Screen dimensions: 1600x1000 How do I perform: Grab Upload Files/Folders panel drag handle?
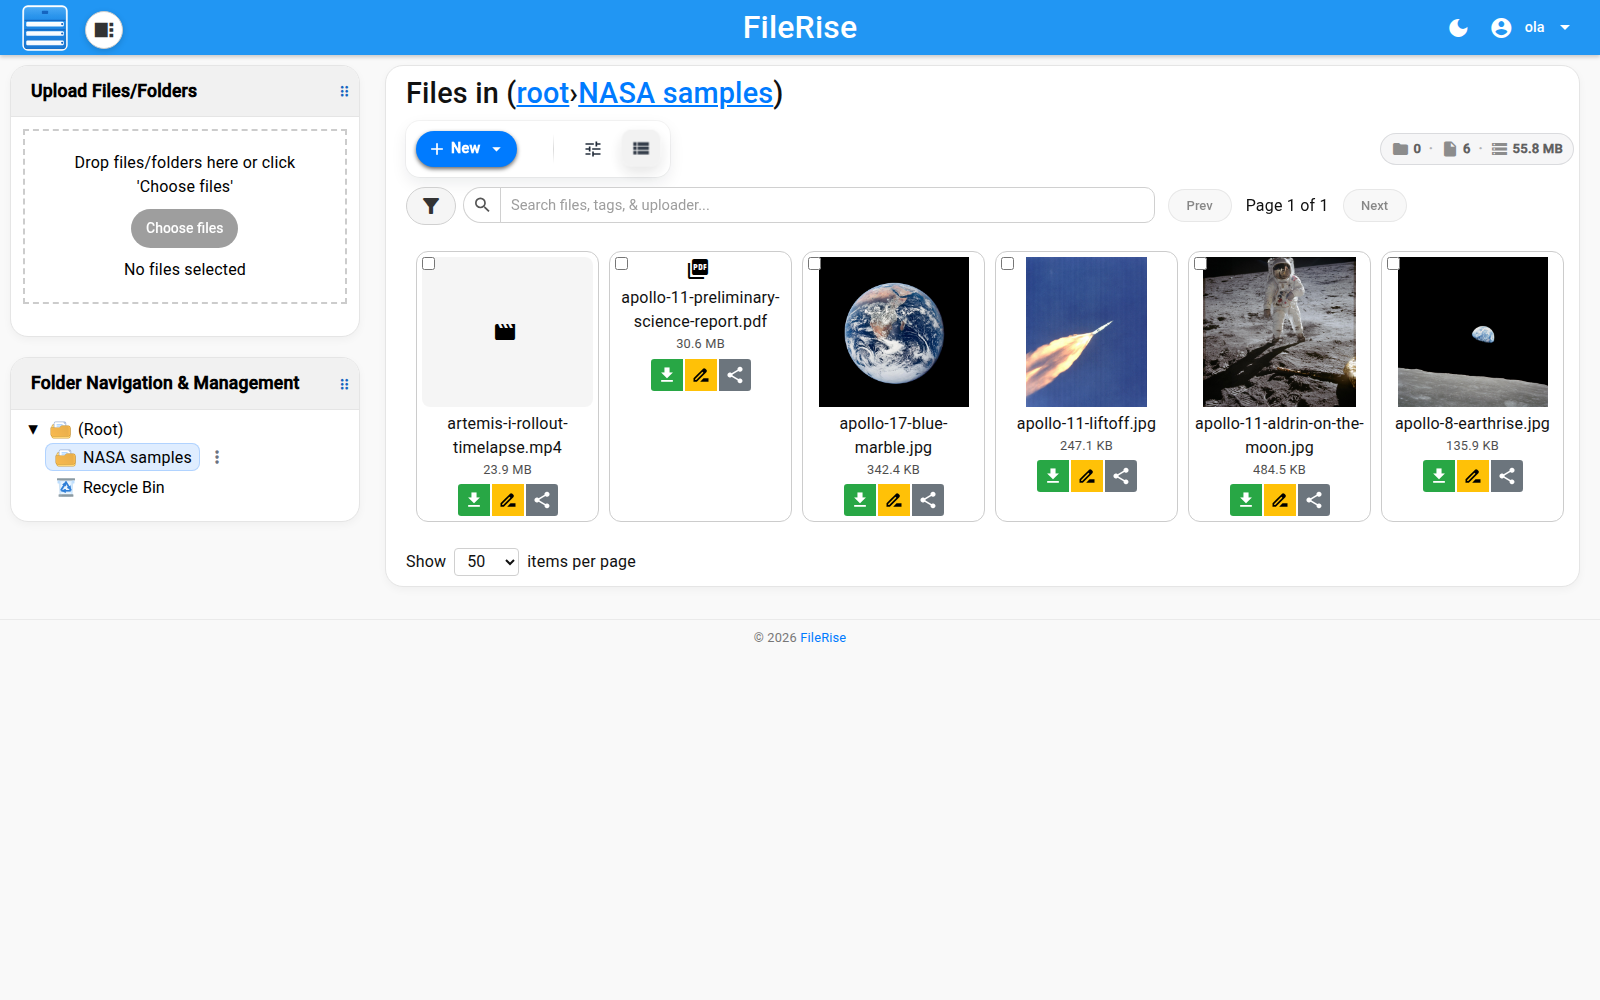344,91
